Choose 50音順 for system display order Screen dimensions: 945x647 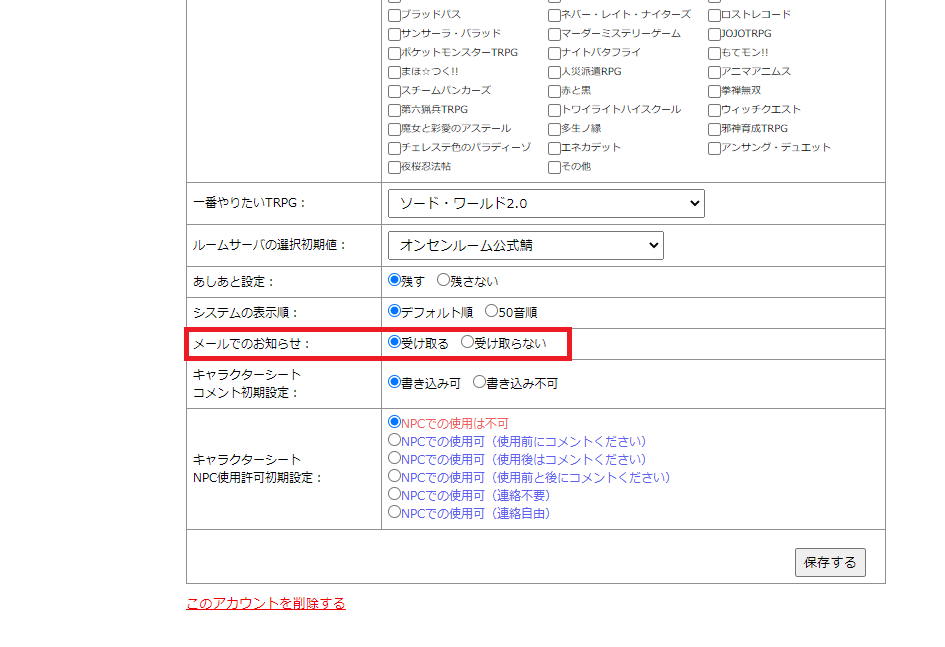tap(491, 312)
